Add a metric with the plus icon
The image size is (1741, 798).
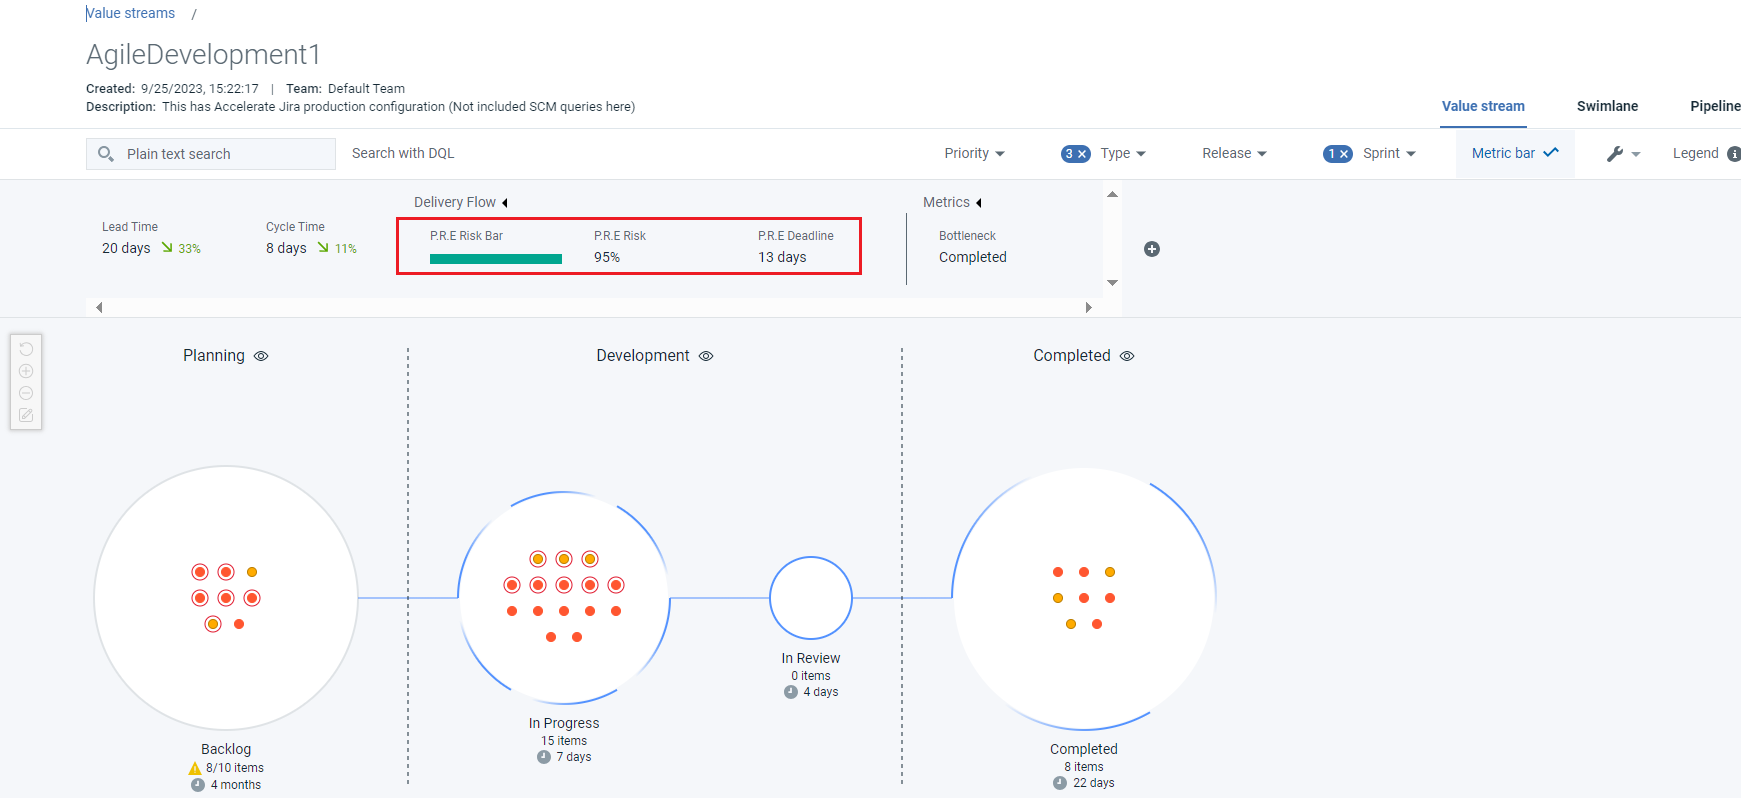[x=1152, y=249]
